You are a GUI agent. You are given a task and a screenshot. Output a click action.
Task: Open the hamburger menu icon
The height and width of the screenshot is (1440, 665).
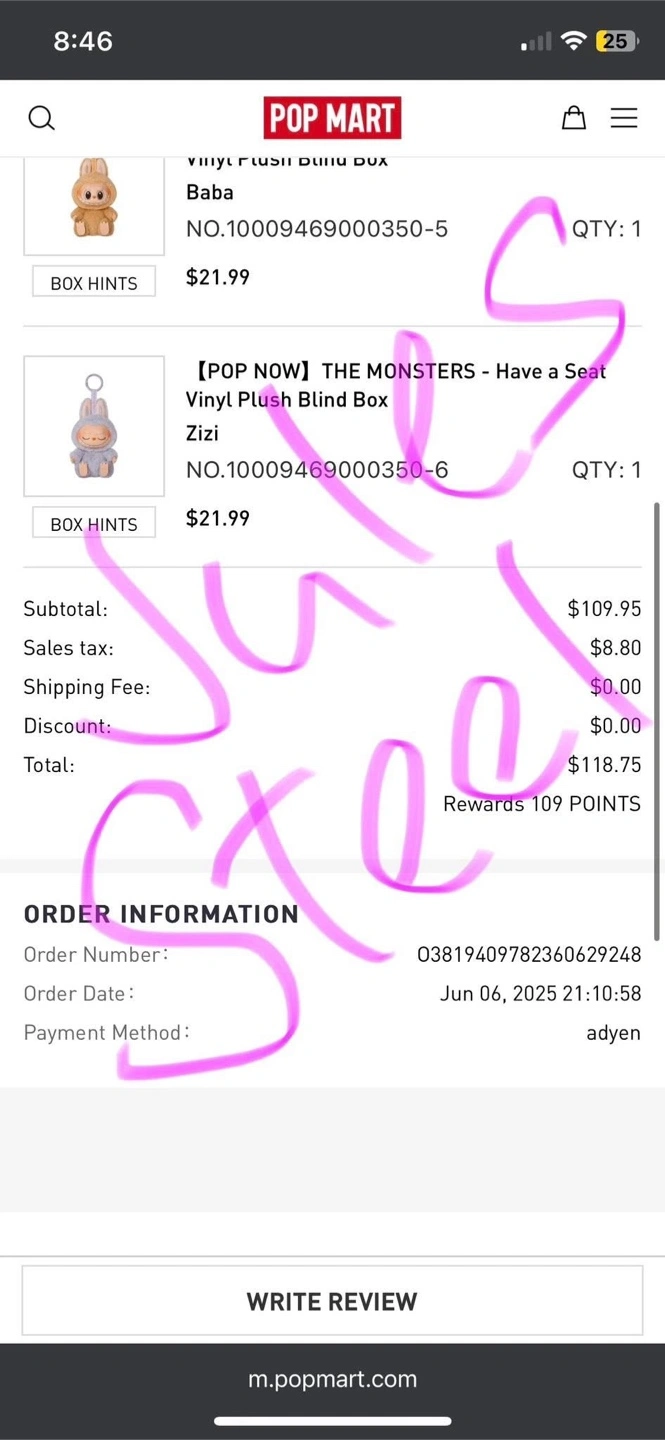click(624, 118)
